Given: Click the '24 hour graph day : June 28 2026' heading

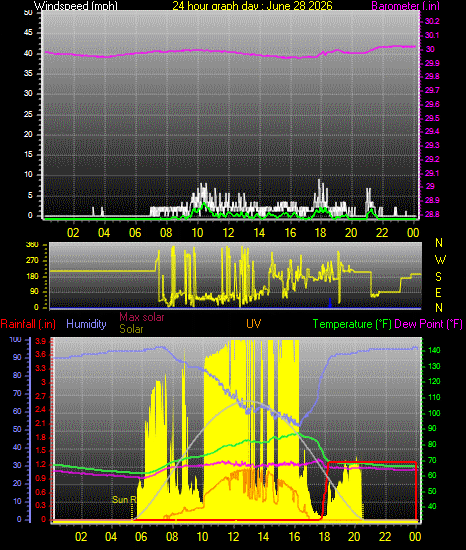Looking at the screenshot, I should point(252,6).
